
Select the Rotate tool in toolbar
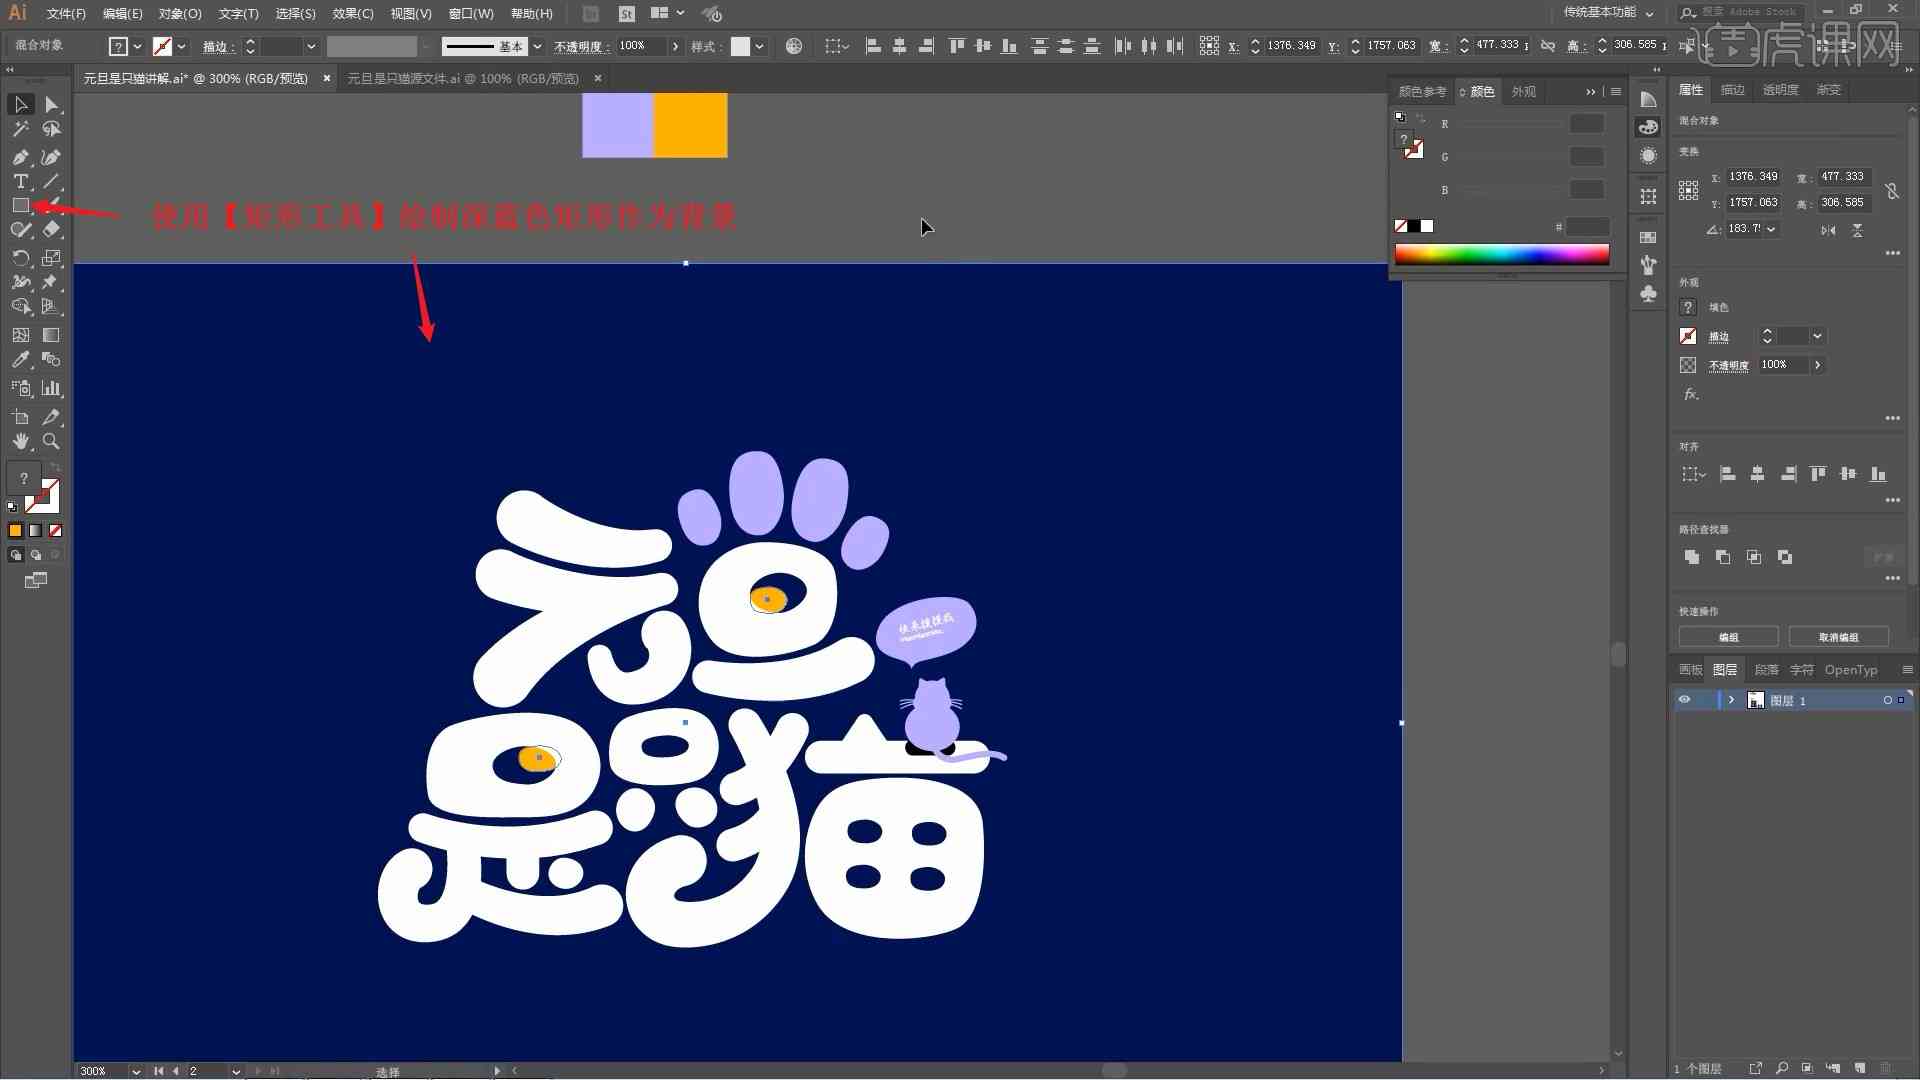18,258
